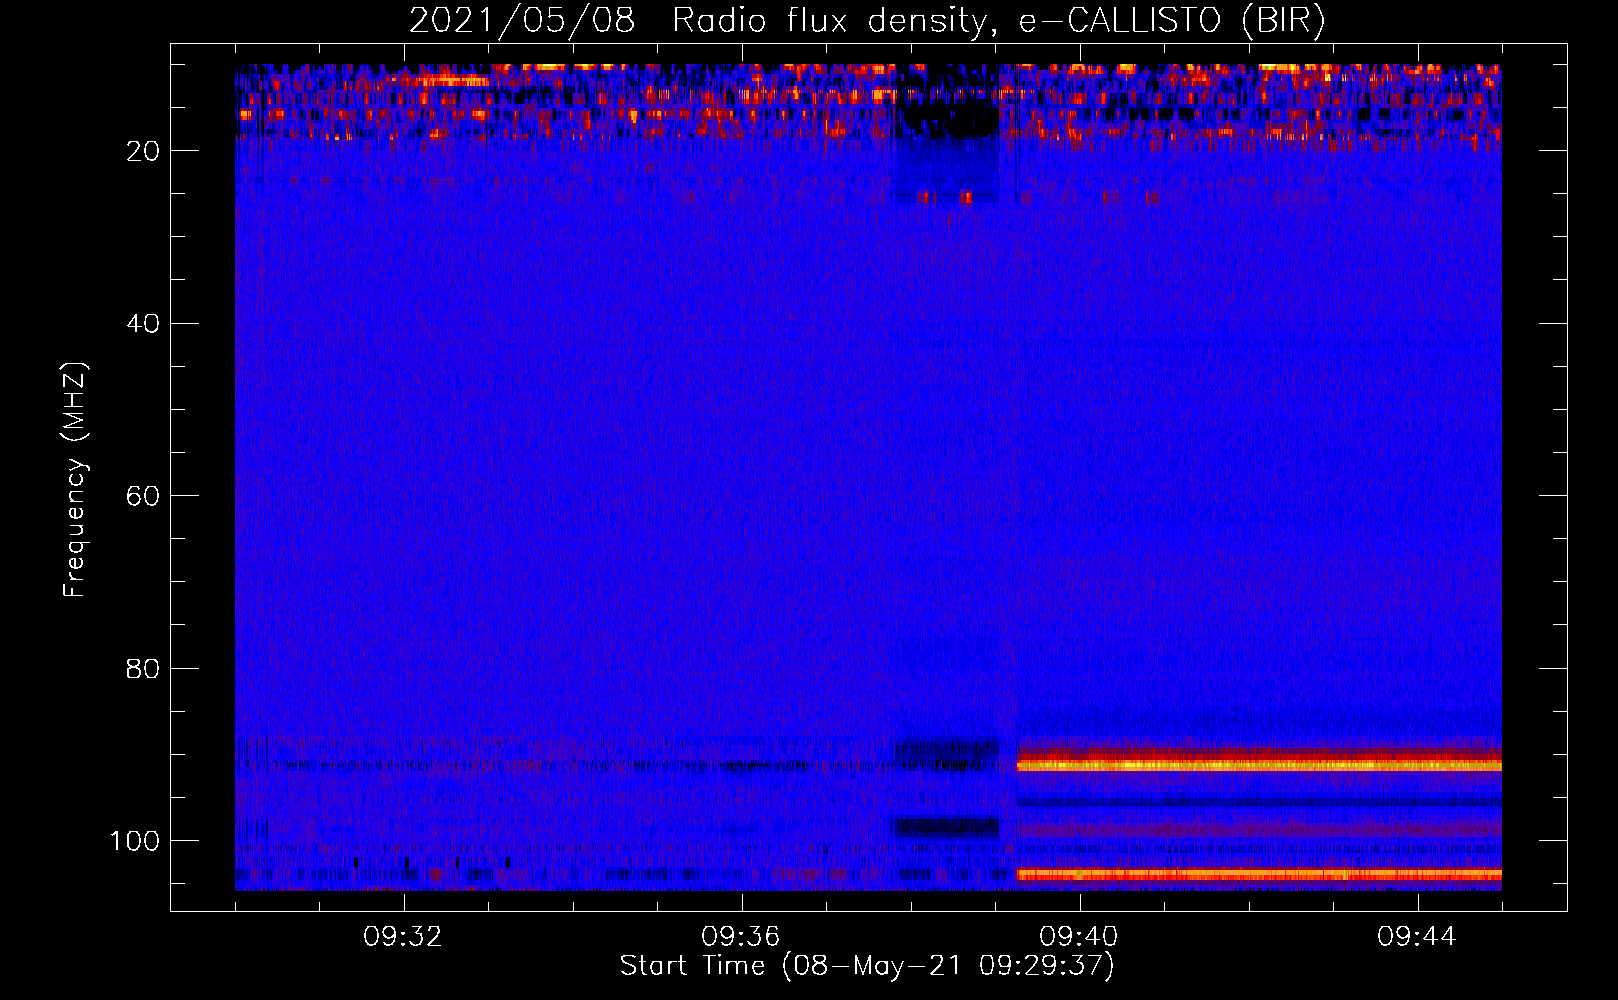This screenshot has height=1000, width=1618.
Task: Click the '60' frequency tick label
Action: 144,496
